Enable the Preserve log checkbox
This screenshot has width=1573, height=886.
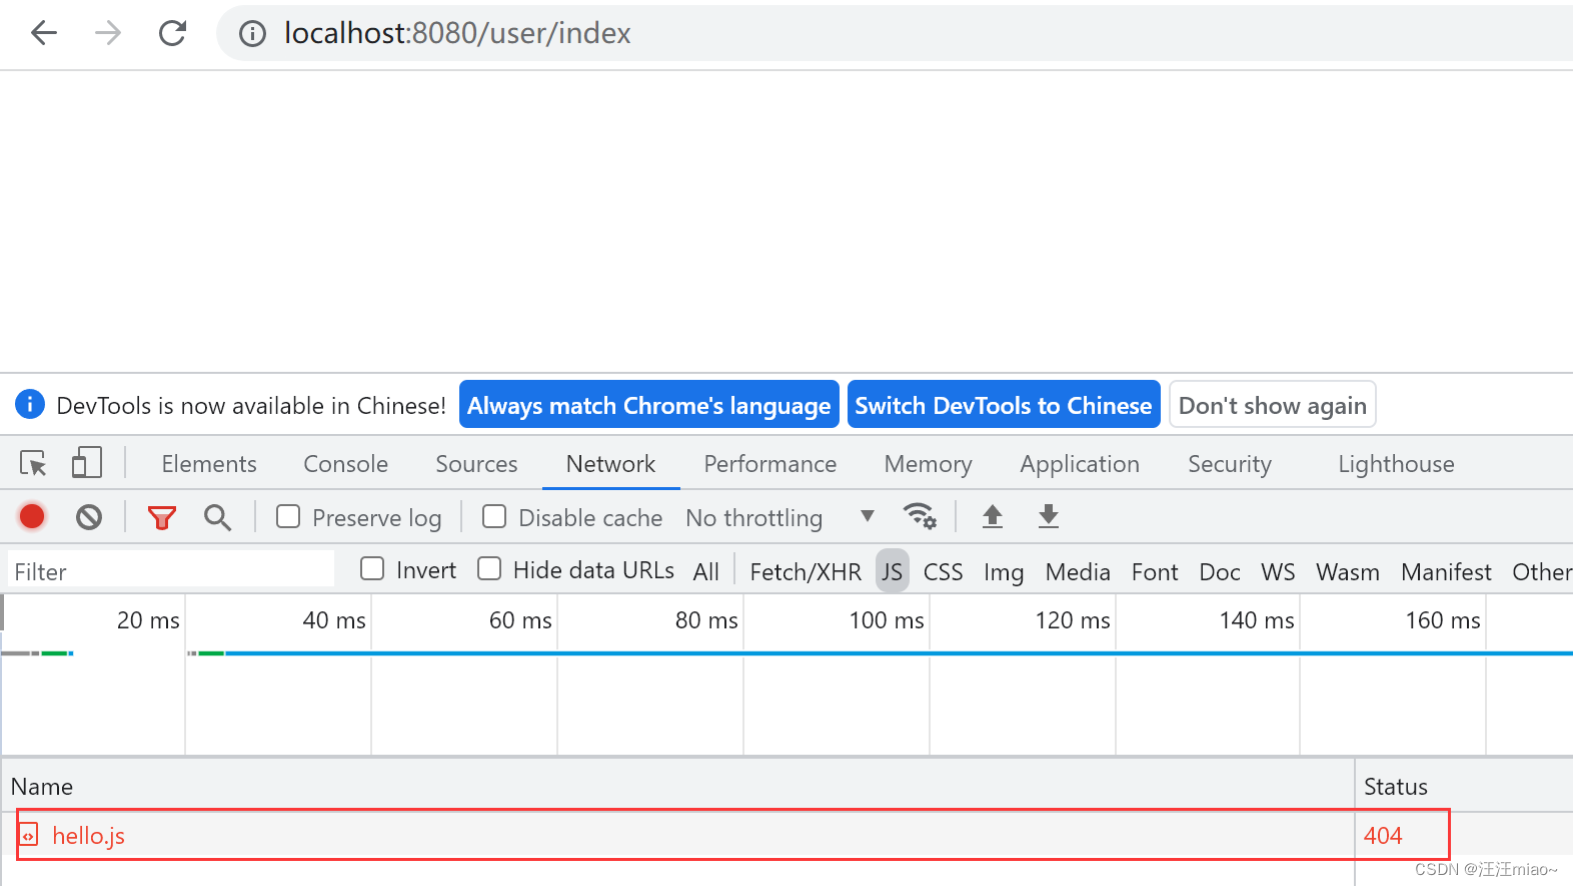point(288,516)
